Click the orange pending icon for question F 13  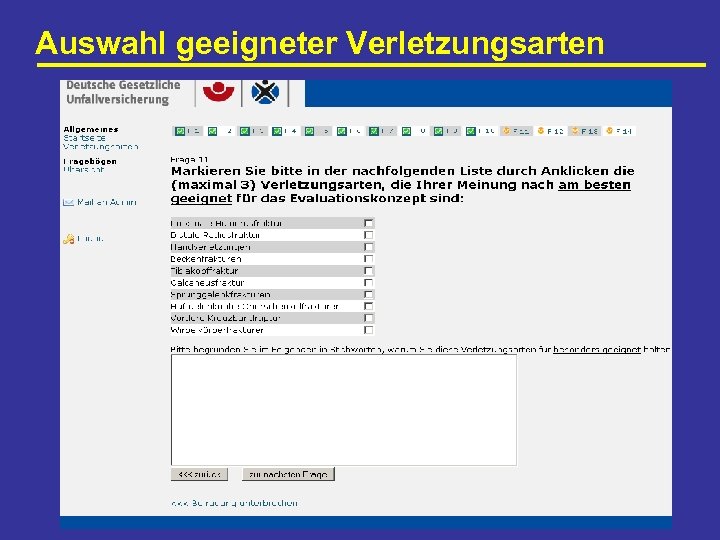point(575,131)
